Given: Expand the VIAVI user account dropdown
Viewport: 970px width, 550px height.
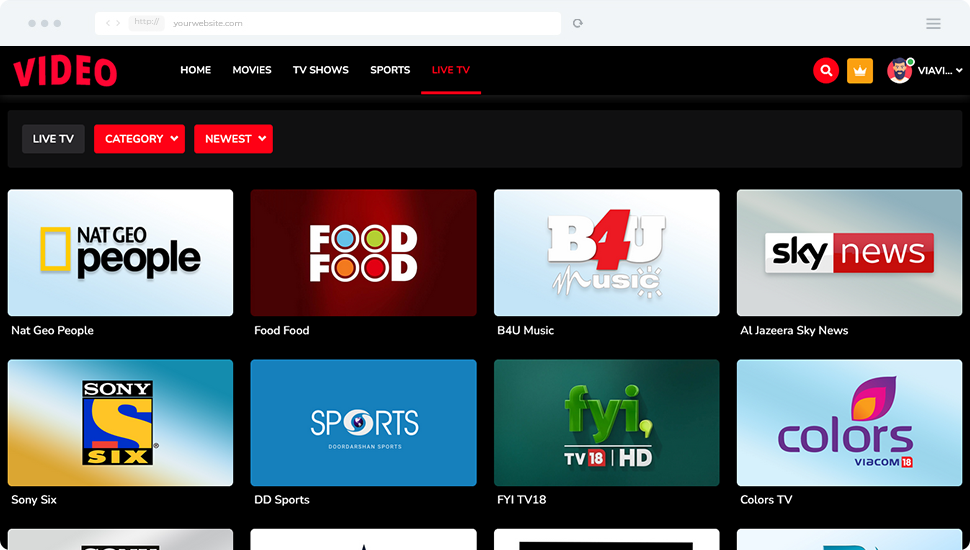Looking at the screenshot, I should click(940, 71).
